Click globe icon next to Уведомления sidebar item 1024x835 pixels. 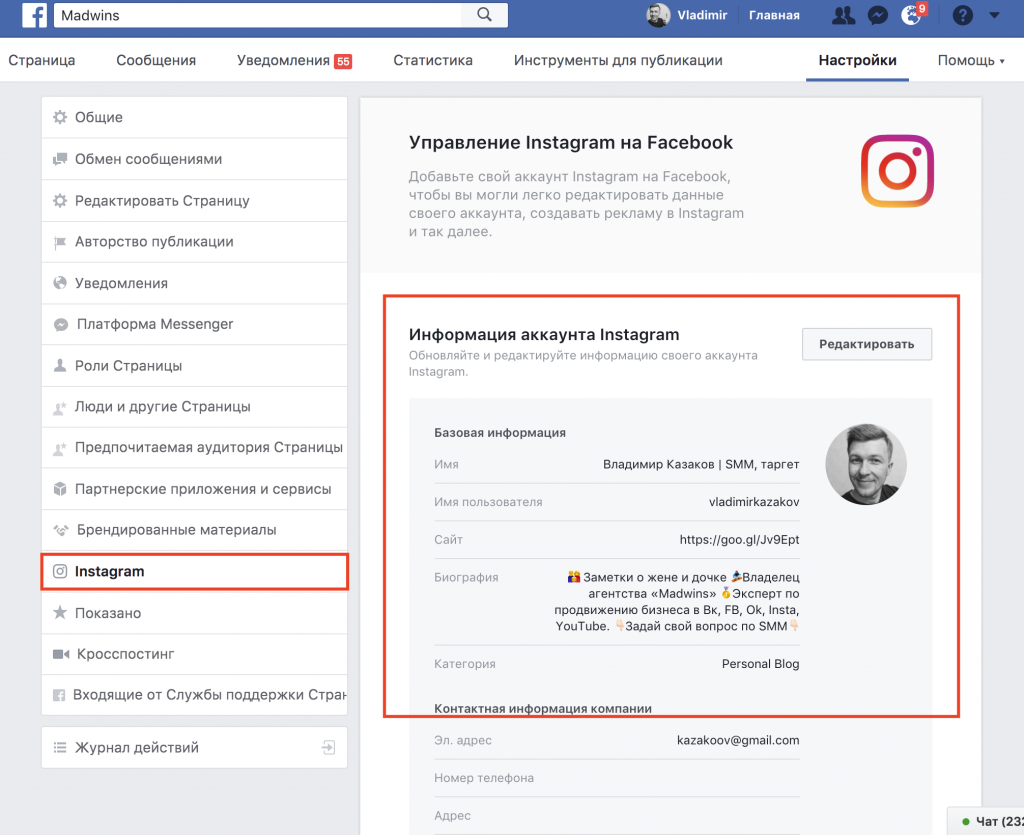tap(60, 283)
